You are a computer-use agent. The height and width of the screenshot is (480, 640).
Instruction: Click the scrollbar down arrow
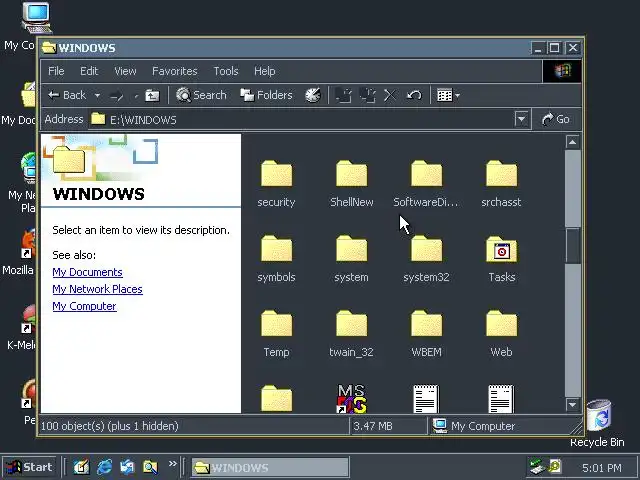(x=572, y=404)
